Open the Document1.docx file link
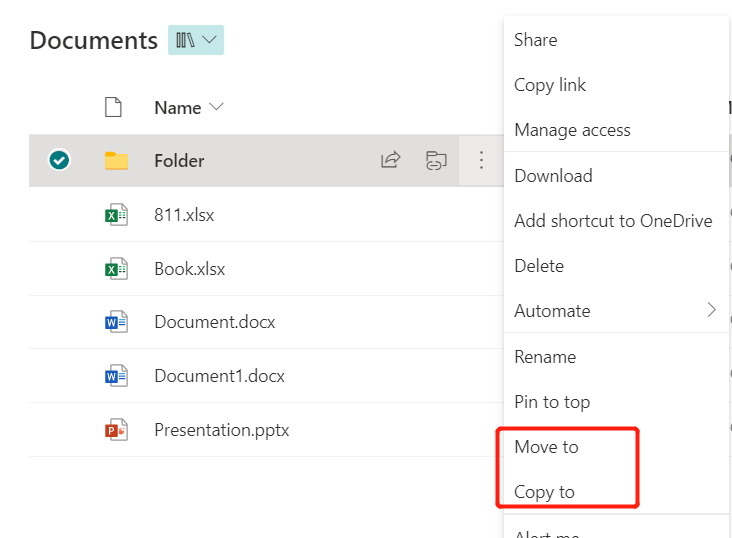This screenshot has height=538, width=732. coord(219,376)
